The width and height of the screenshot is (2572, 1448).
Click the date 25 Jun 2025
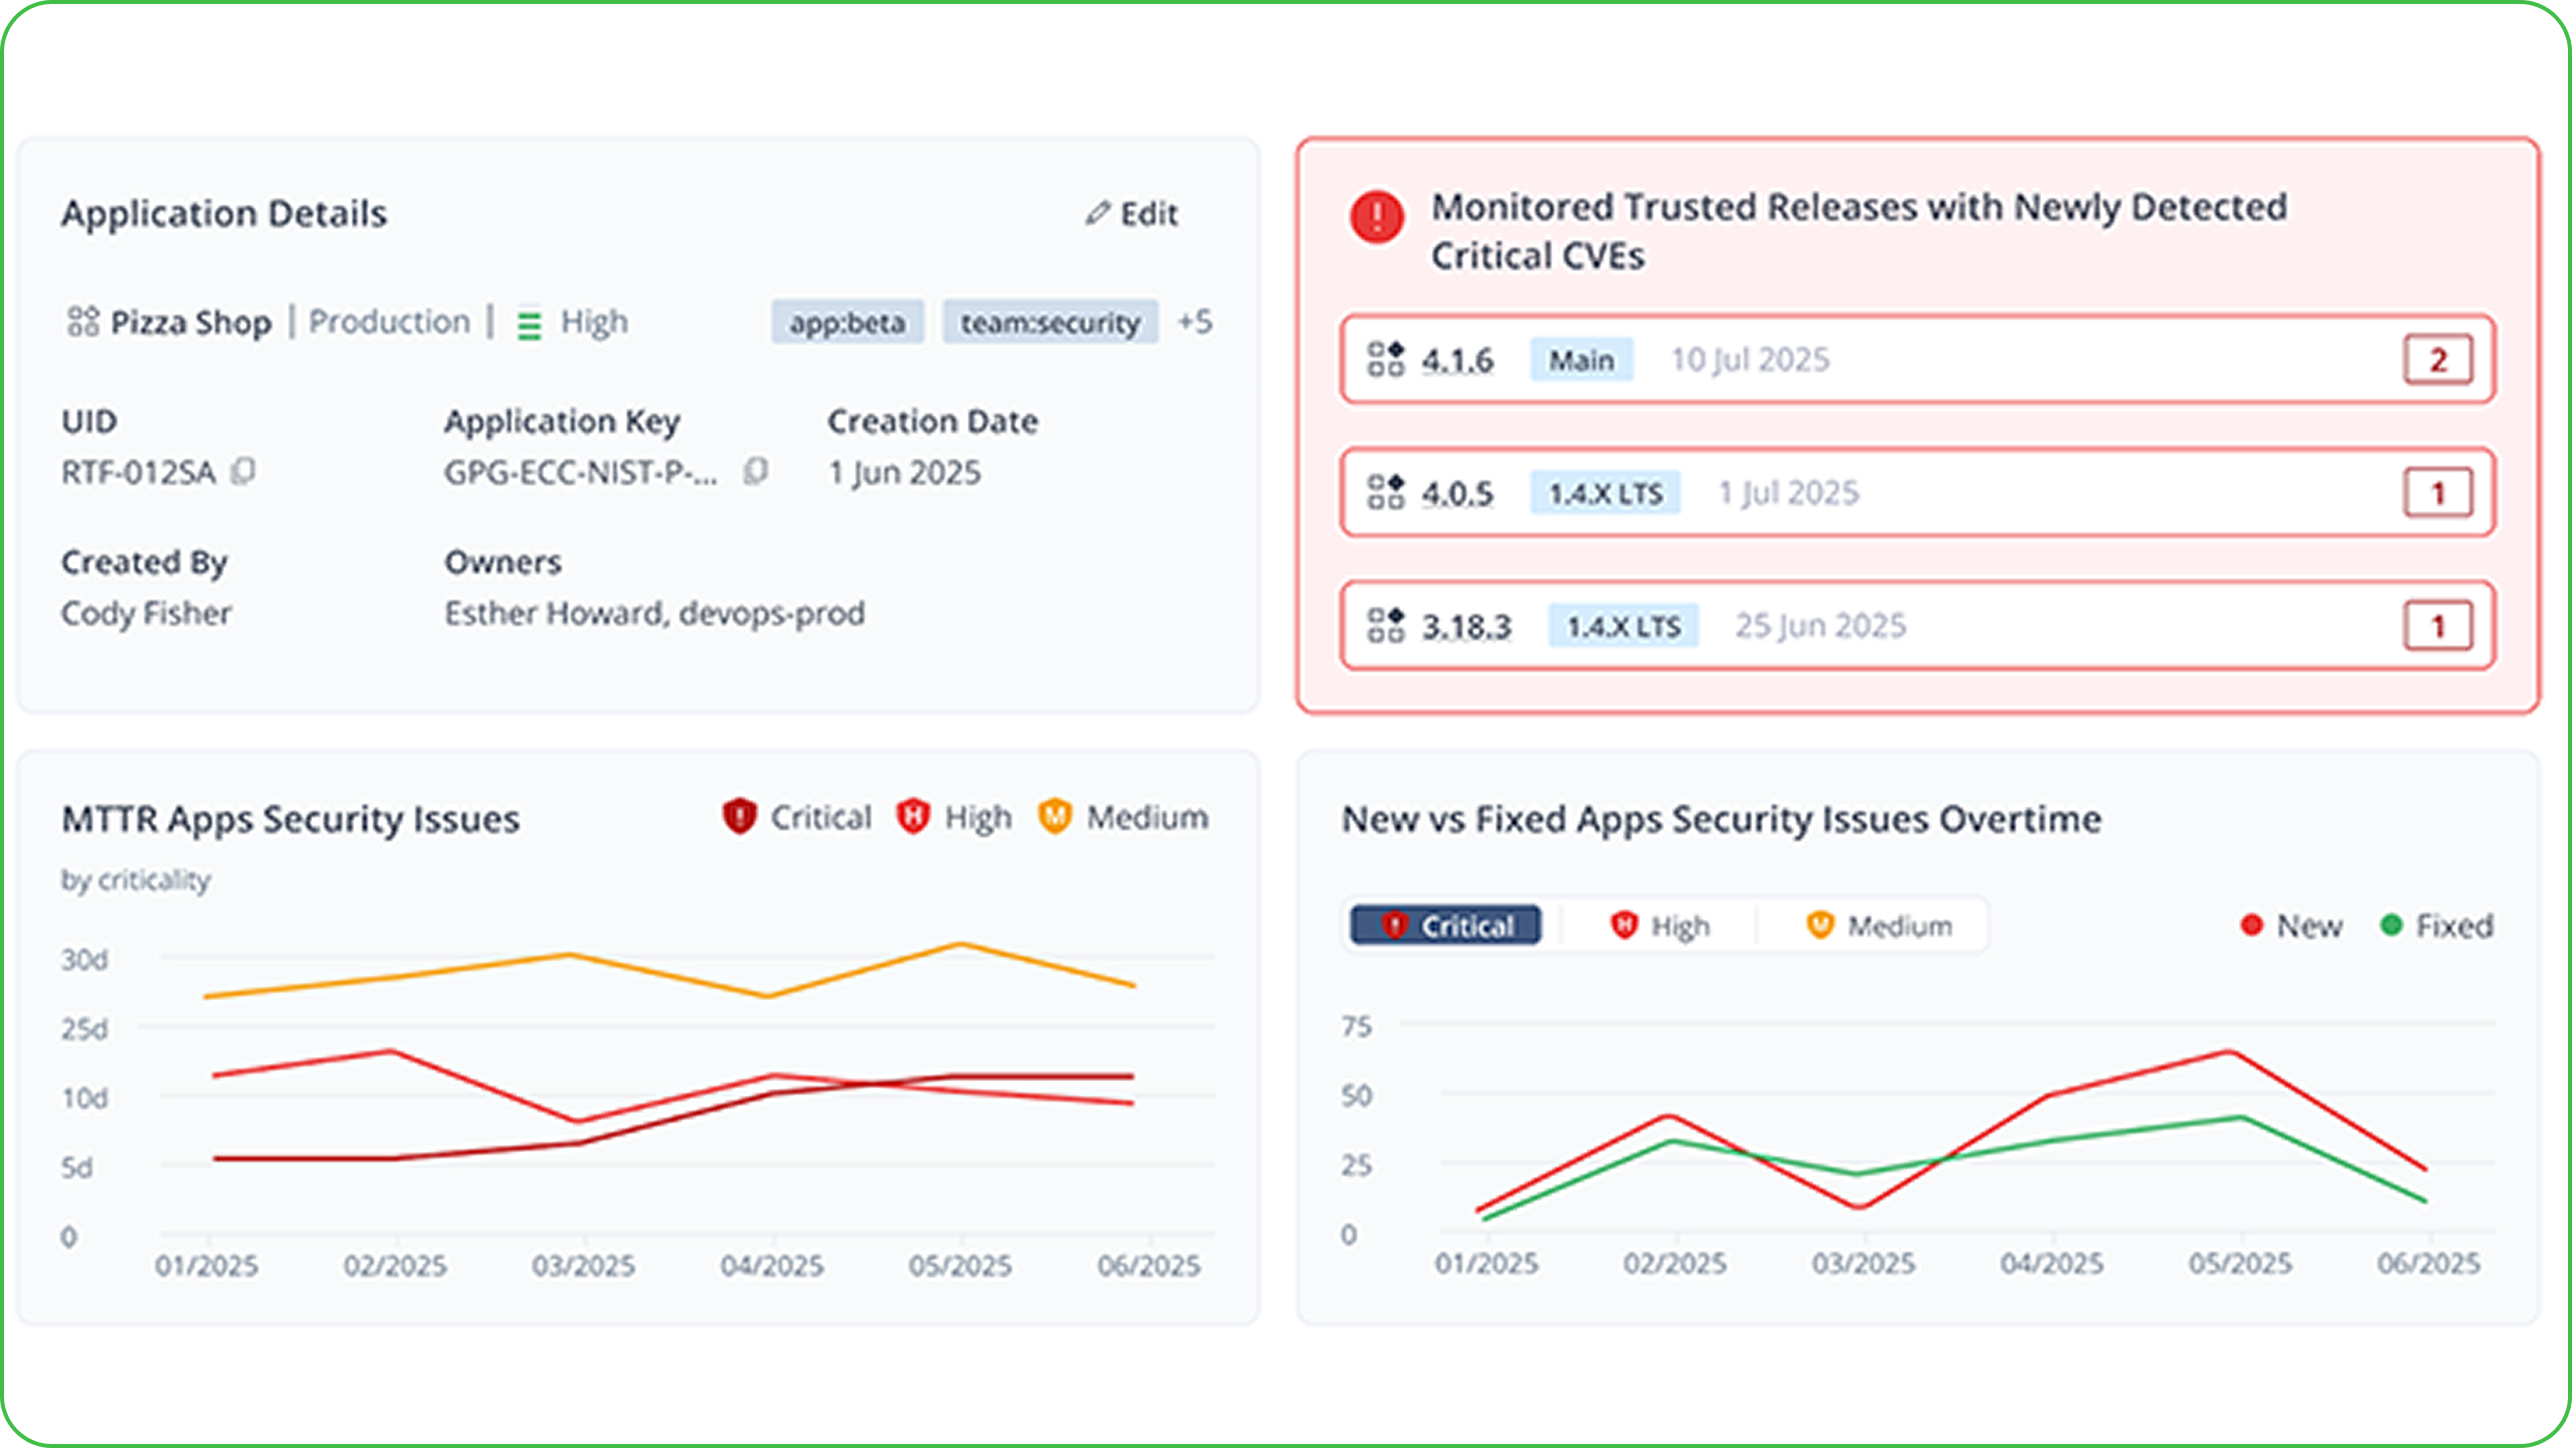[1821, 626]
